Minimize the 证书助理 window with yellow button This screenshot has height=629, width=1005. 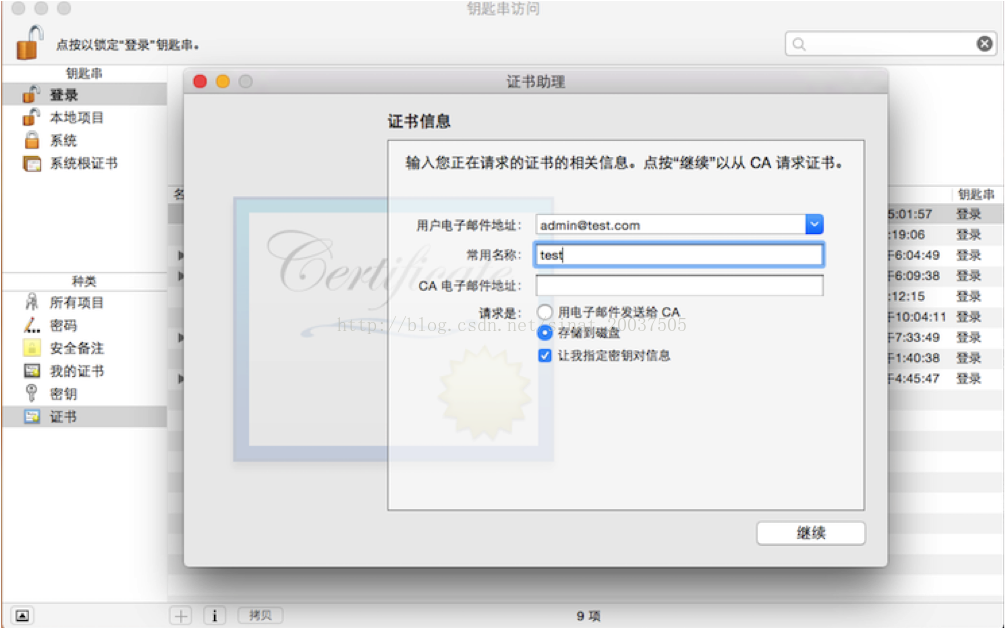(x=222, y=81)
